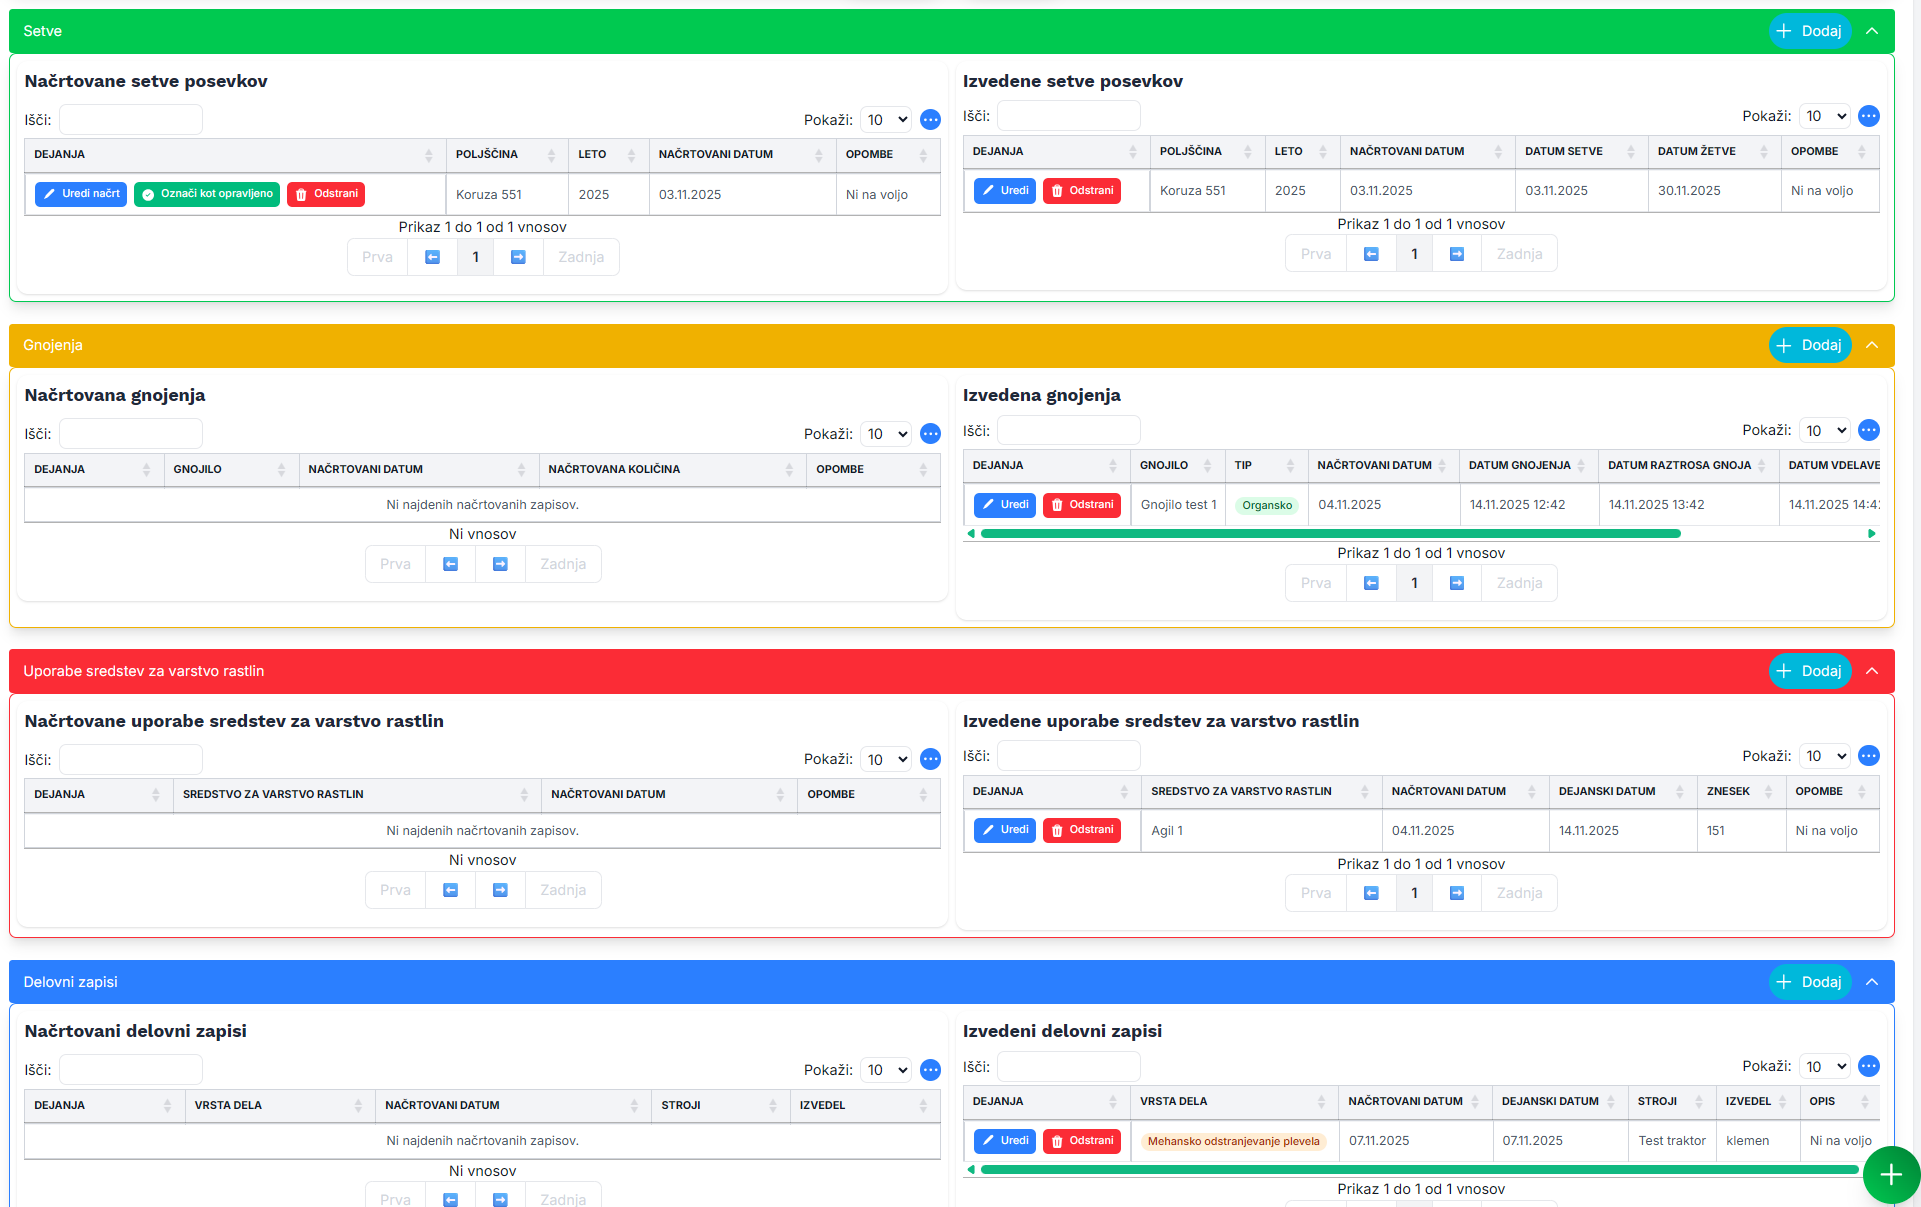Go to next page in Načrtovane setve
Image resolution: width=1921 pixels, height=1207 pixels.
tap(518, 257)
